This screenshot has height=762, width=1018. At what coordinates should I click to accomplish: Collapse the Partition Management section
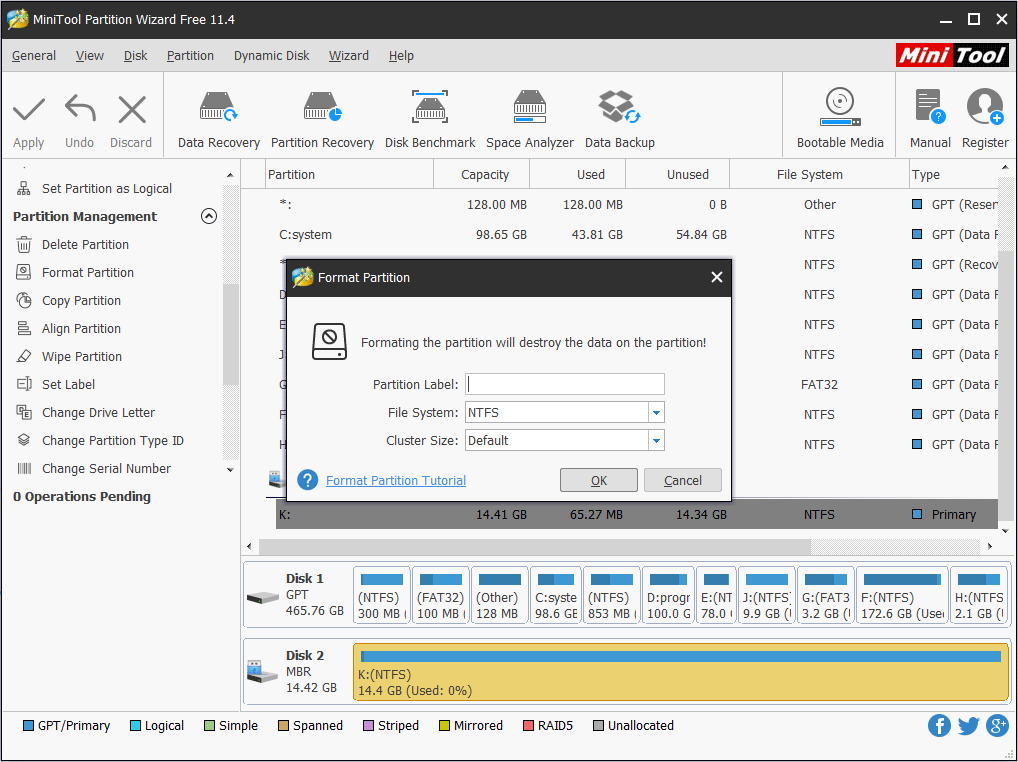[209, 216]
